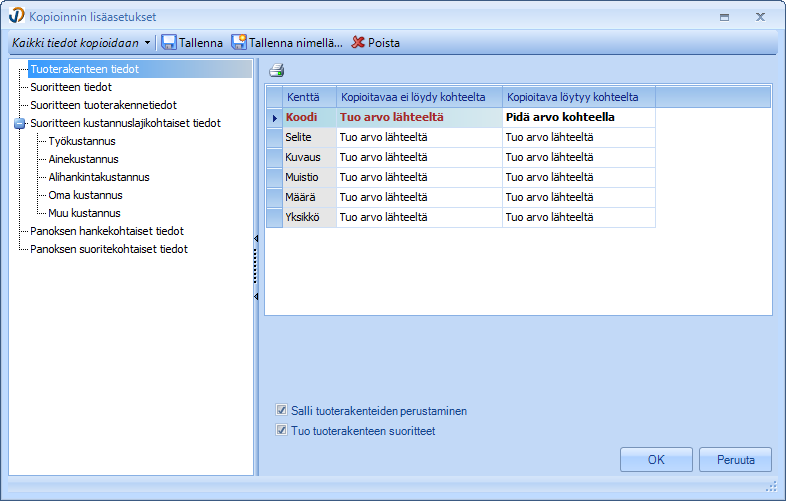786x501 pixels.
Task: Click the Pidä arvo kohteella cell
Action: 560,118
